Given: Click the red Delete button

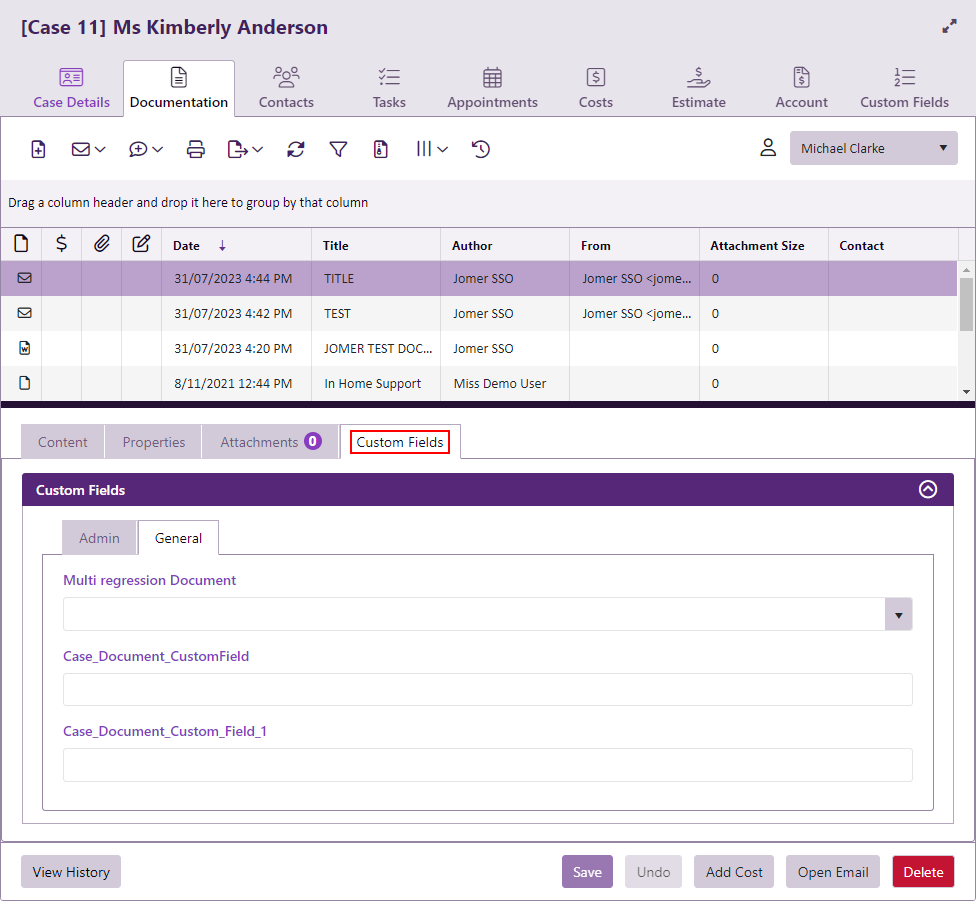Looking at the screenshot, I should point(922,872).
